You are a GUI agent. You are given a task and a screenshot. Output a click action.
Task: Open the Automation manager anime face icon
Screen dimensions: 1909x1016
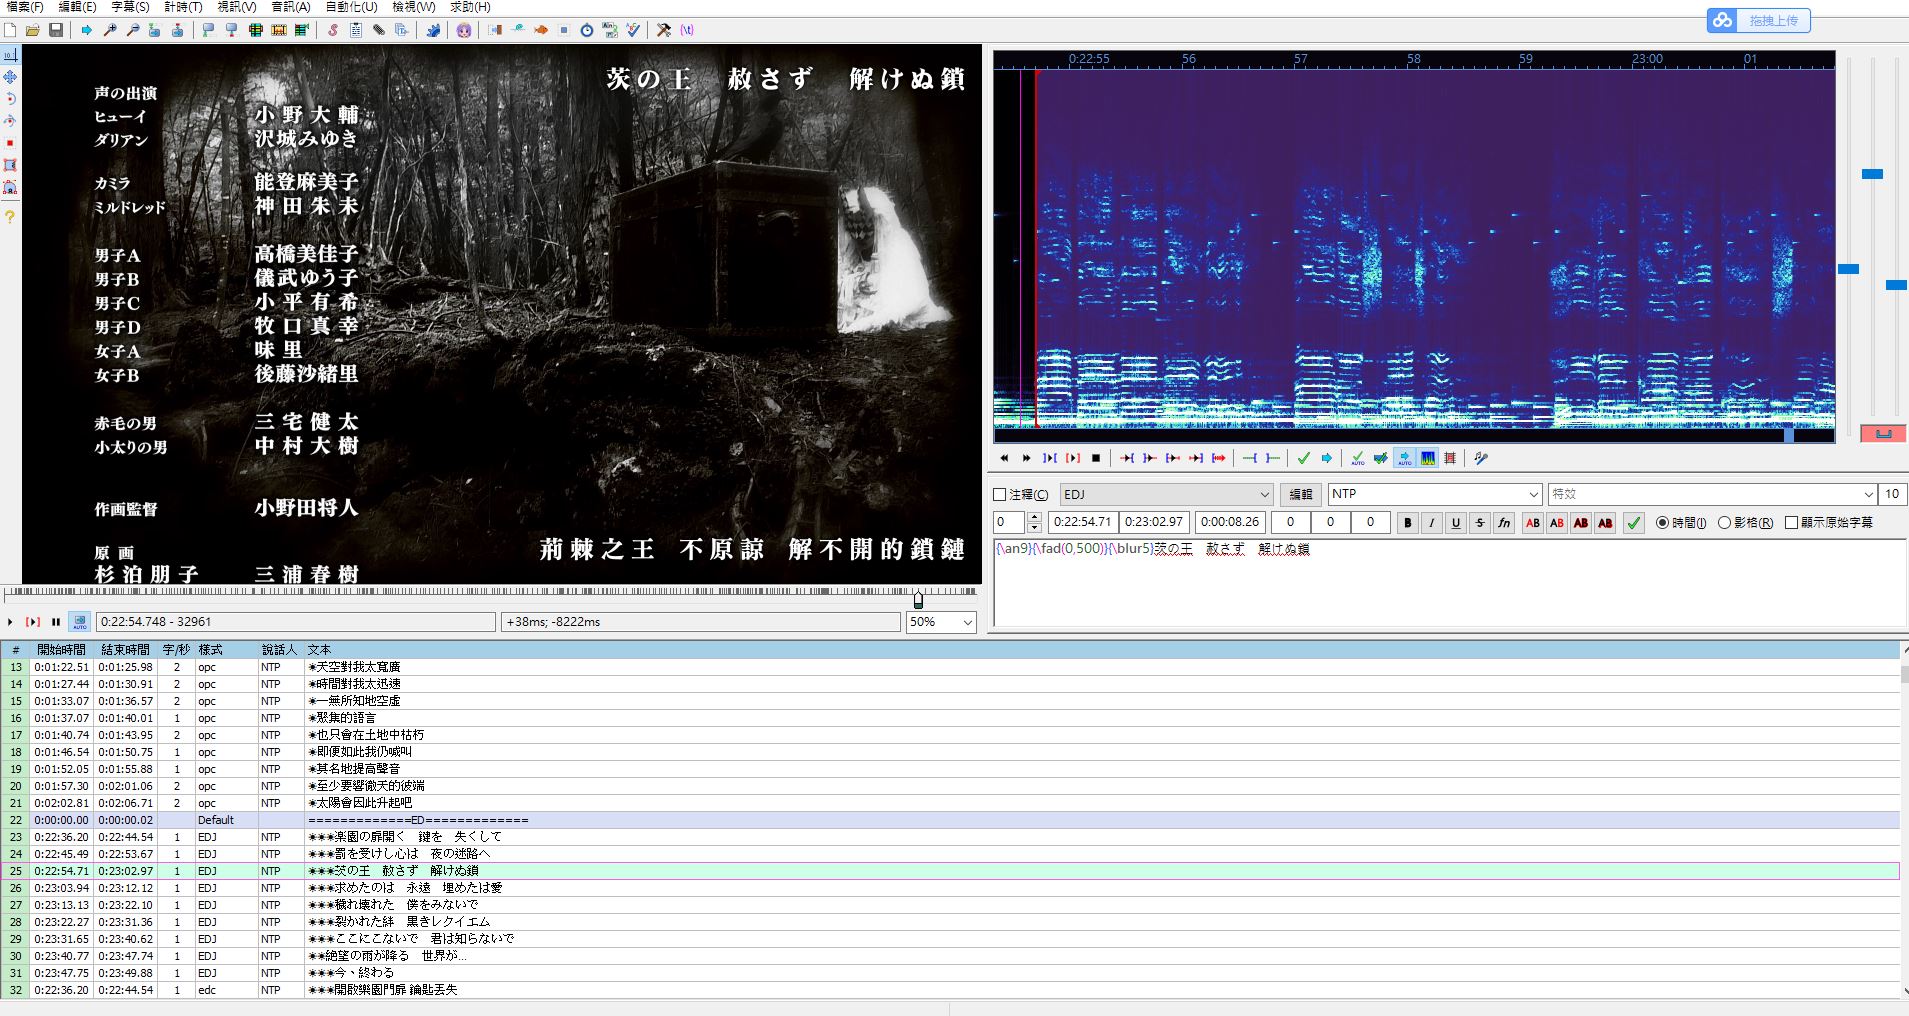pyautogui.click(x=464, y=30)
